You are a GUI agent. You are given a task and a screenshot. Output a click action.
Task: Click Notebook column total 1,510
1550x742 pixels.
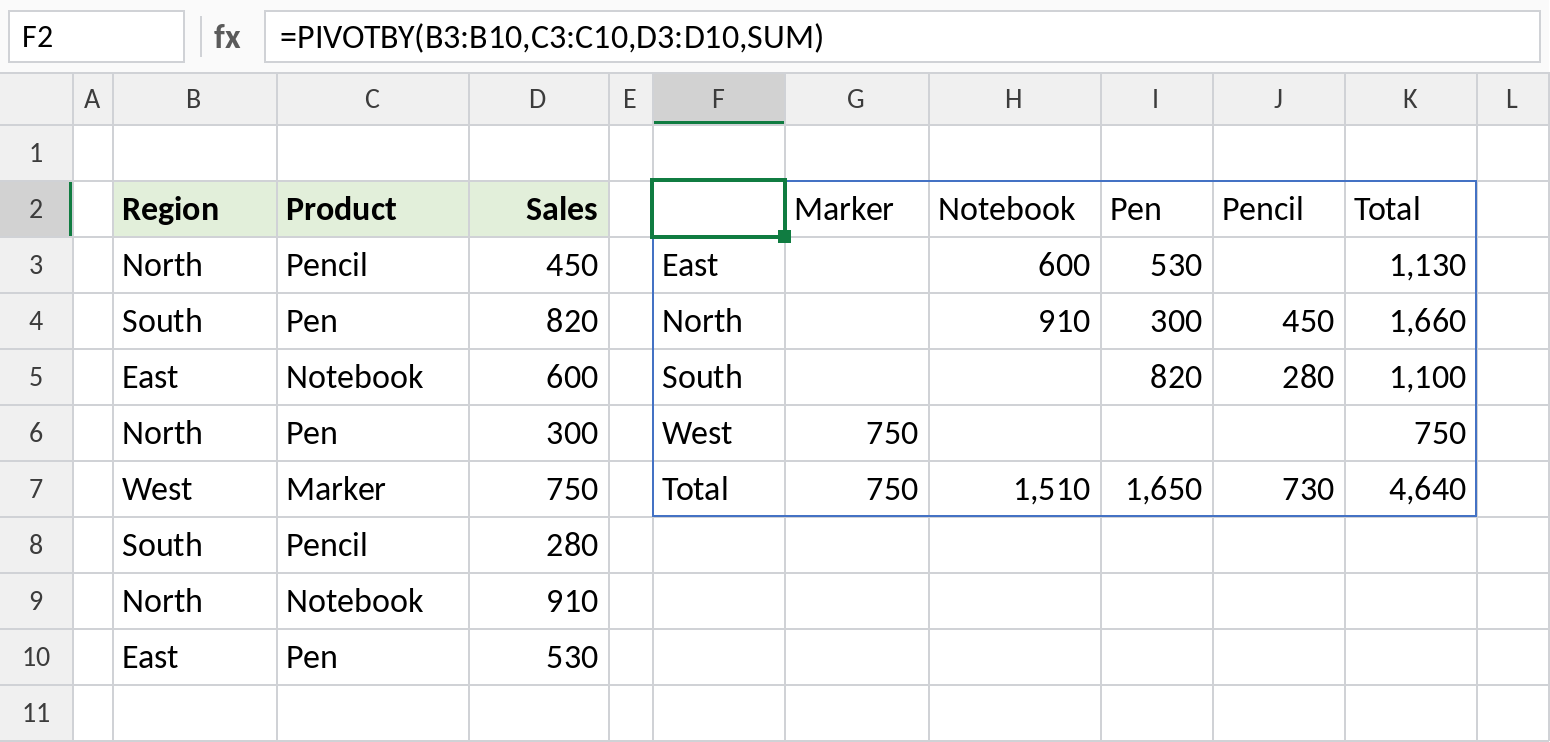click(x=1015, y=489)
